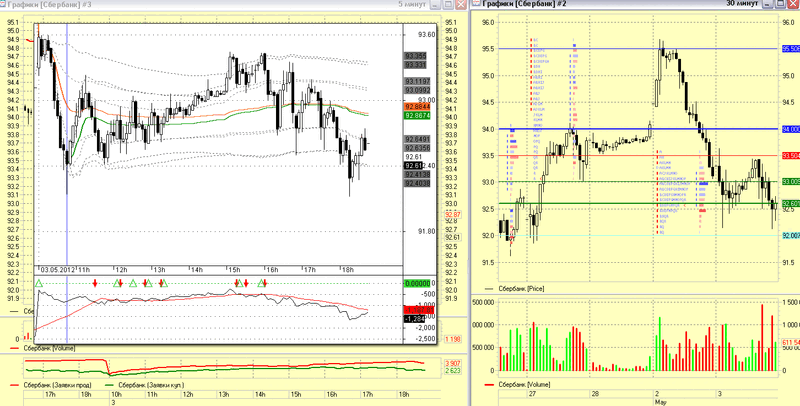Image resolution: width=800 pixels, height=406 pixels.
Task: Select the Графики [Сбербанк] #2 title bar
Action: 635,4
